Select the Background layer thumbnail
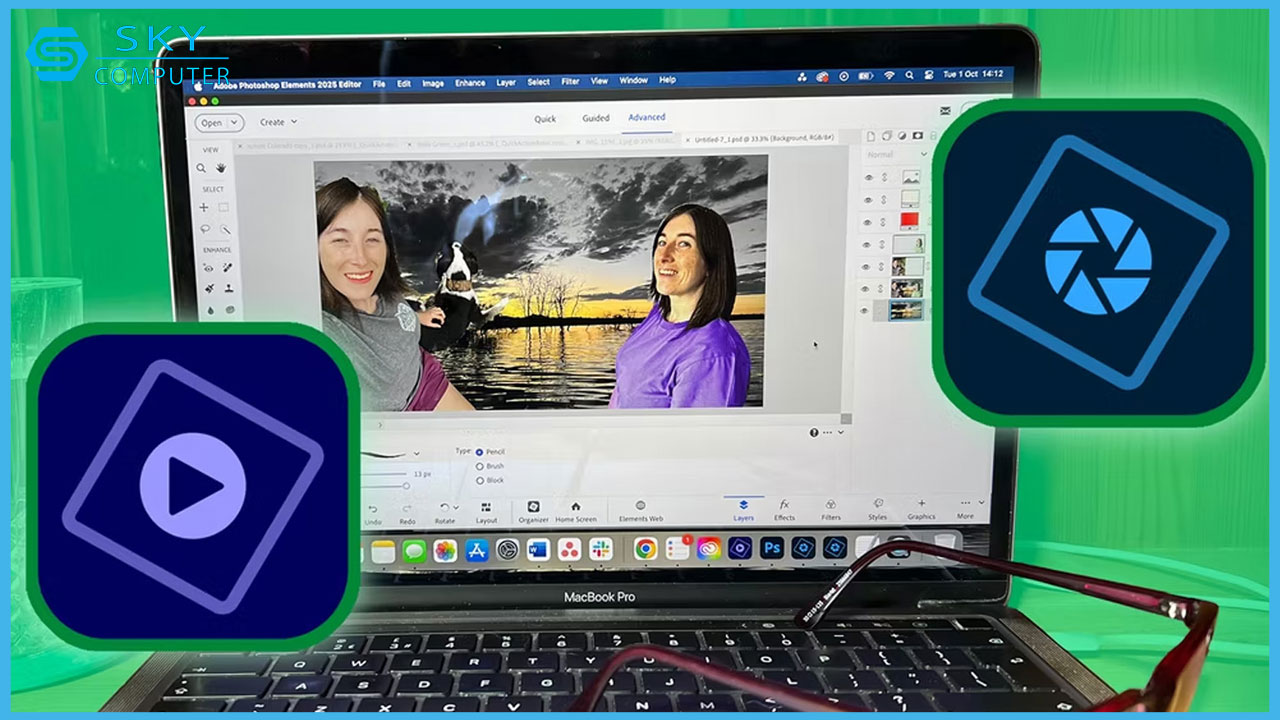 (906, 310)
